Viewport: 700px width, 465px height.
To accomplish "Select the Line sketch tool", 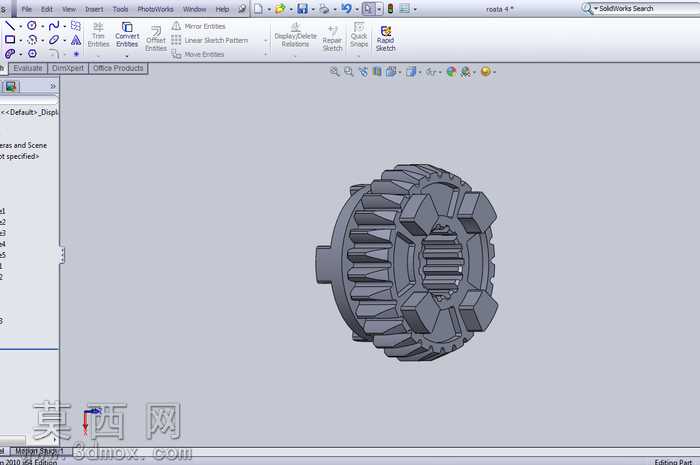I will coord(10,25).
